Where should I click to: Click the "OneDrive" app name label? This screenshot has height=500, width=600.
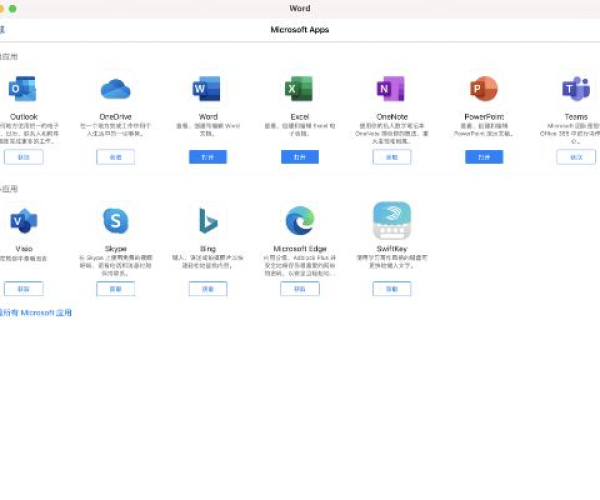[x=116, y=117]
